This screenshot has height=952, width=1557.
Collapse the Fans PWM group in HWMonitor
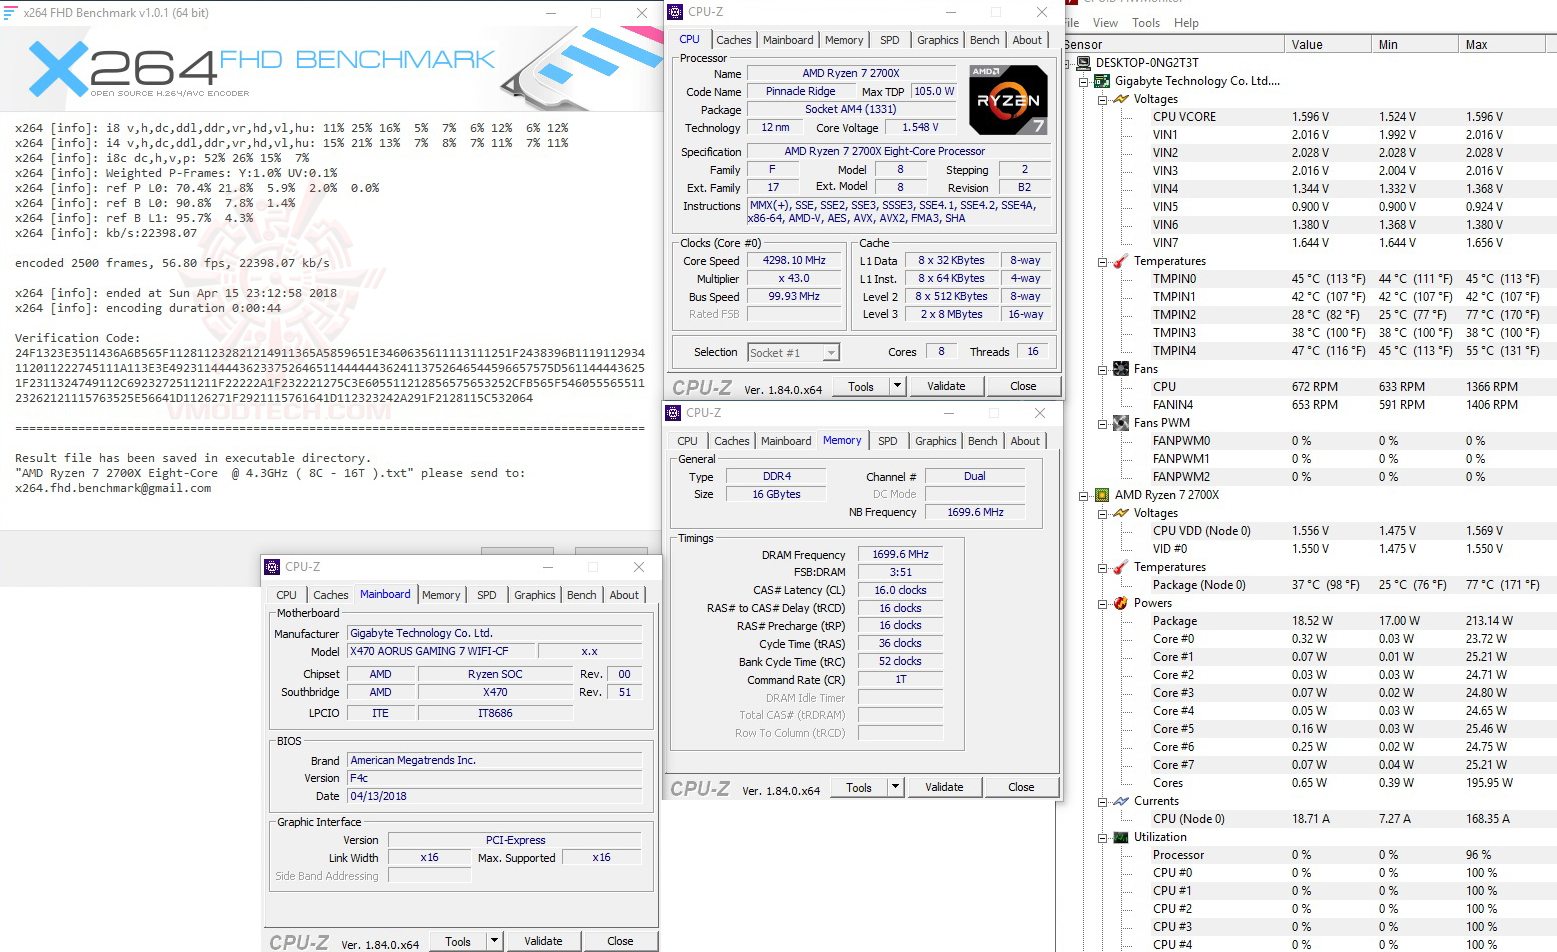pos(1102,424)
